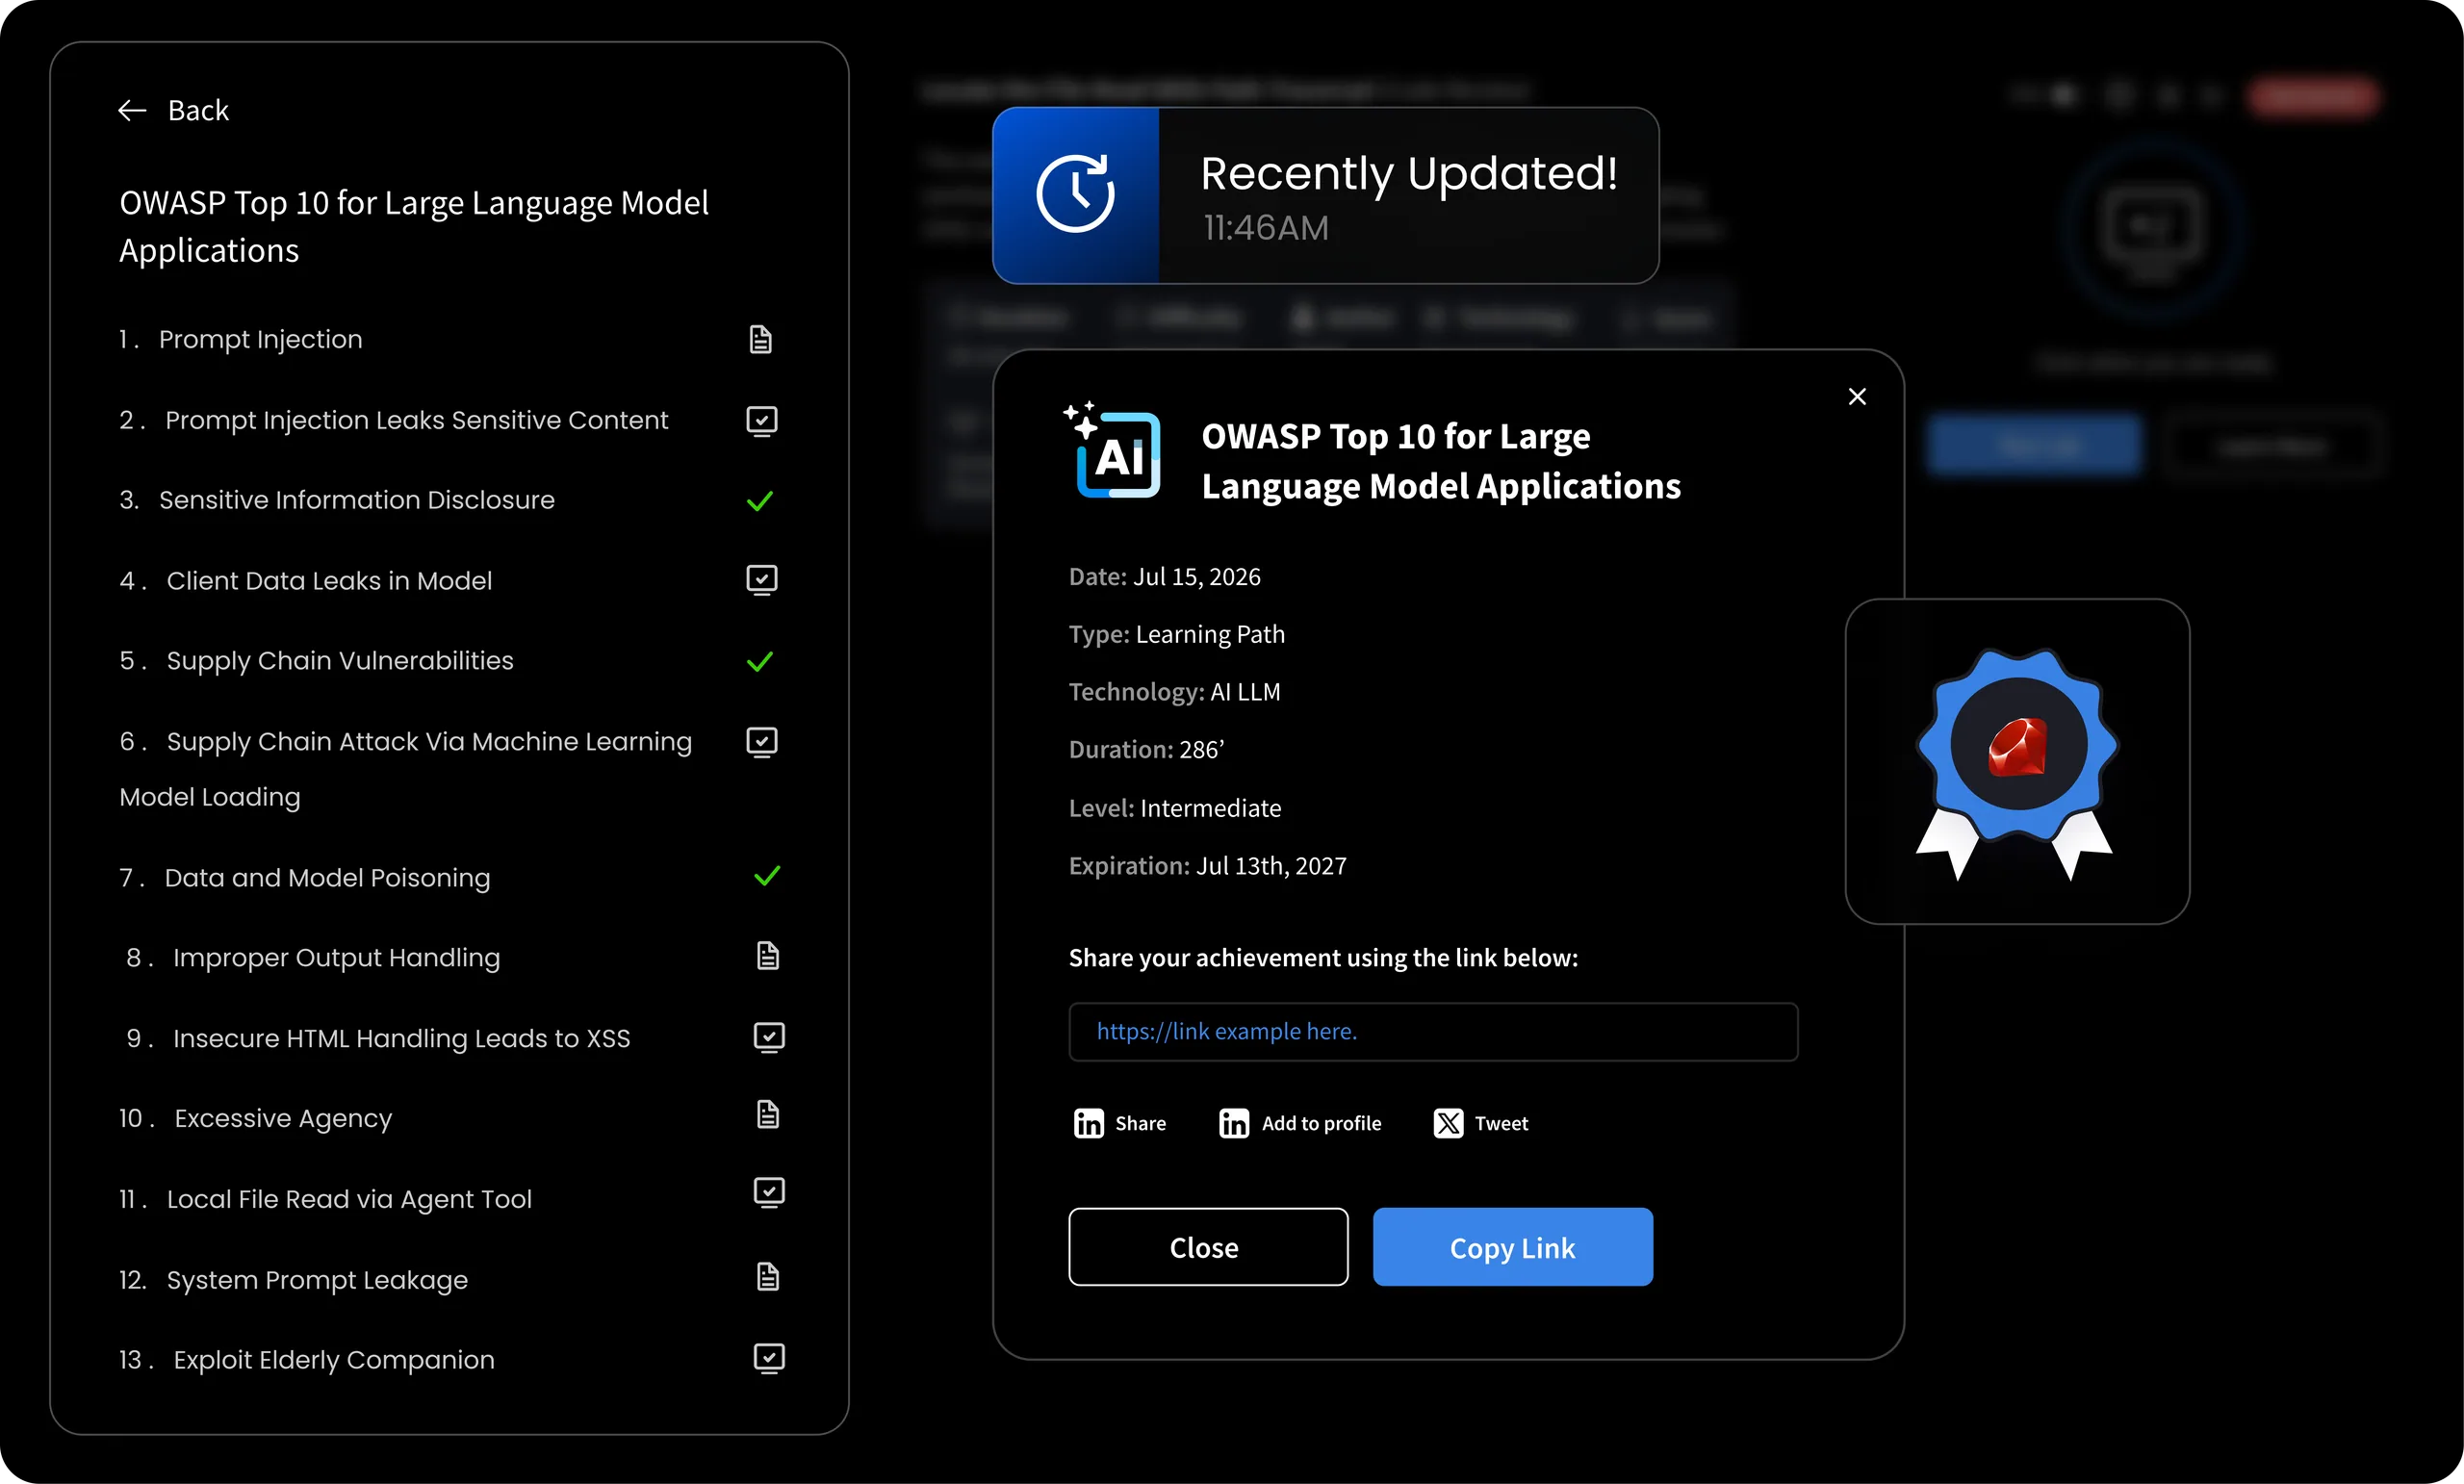Open document icon for System Prompt Leakage
Image resolution: width=2464 pixels, height=1484 pixels.
click(x=767, y=1276)
